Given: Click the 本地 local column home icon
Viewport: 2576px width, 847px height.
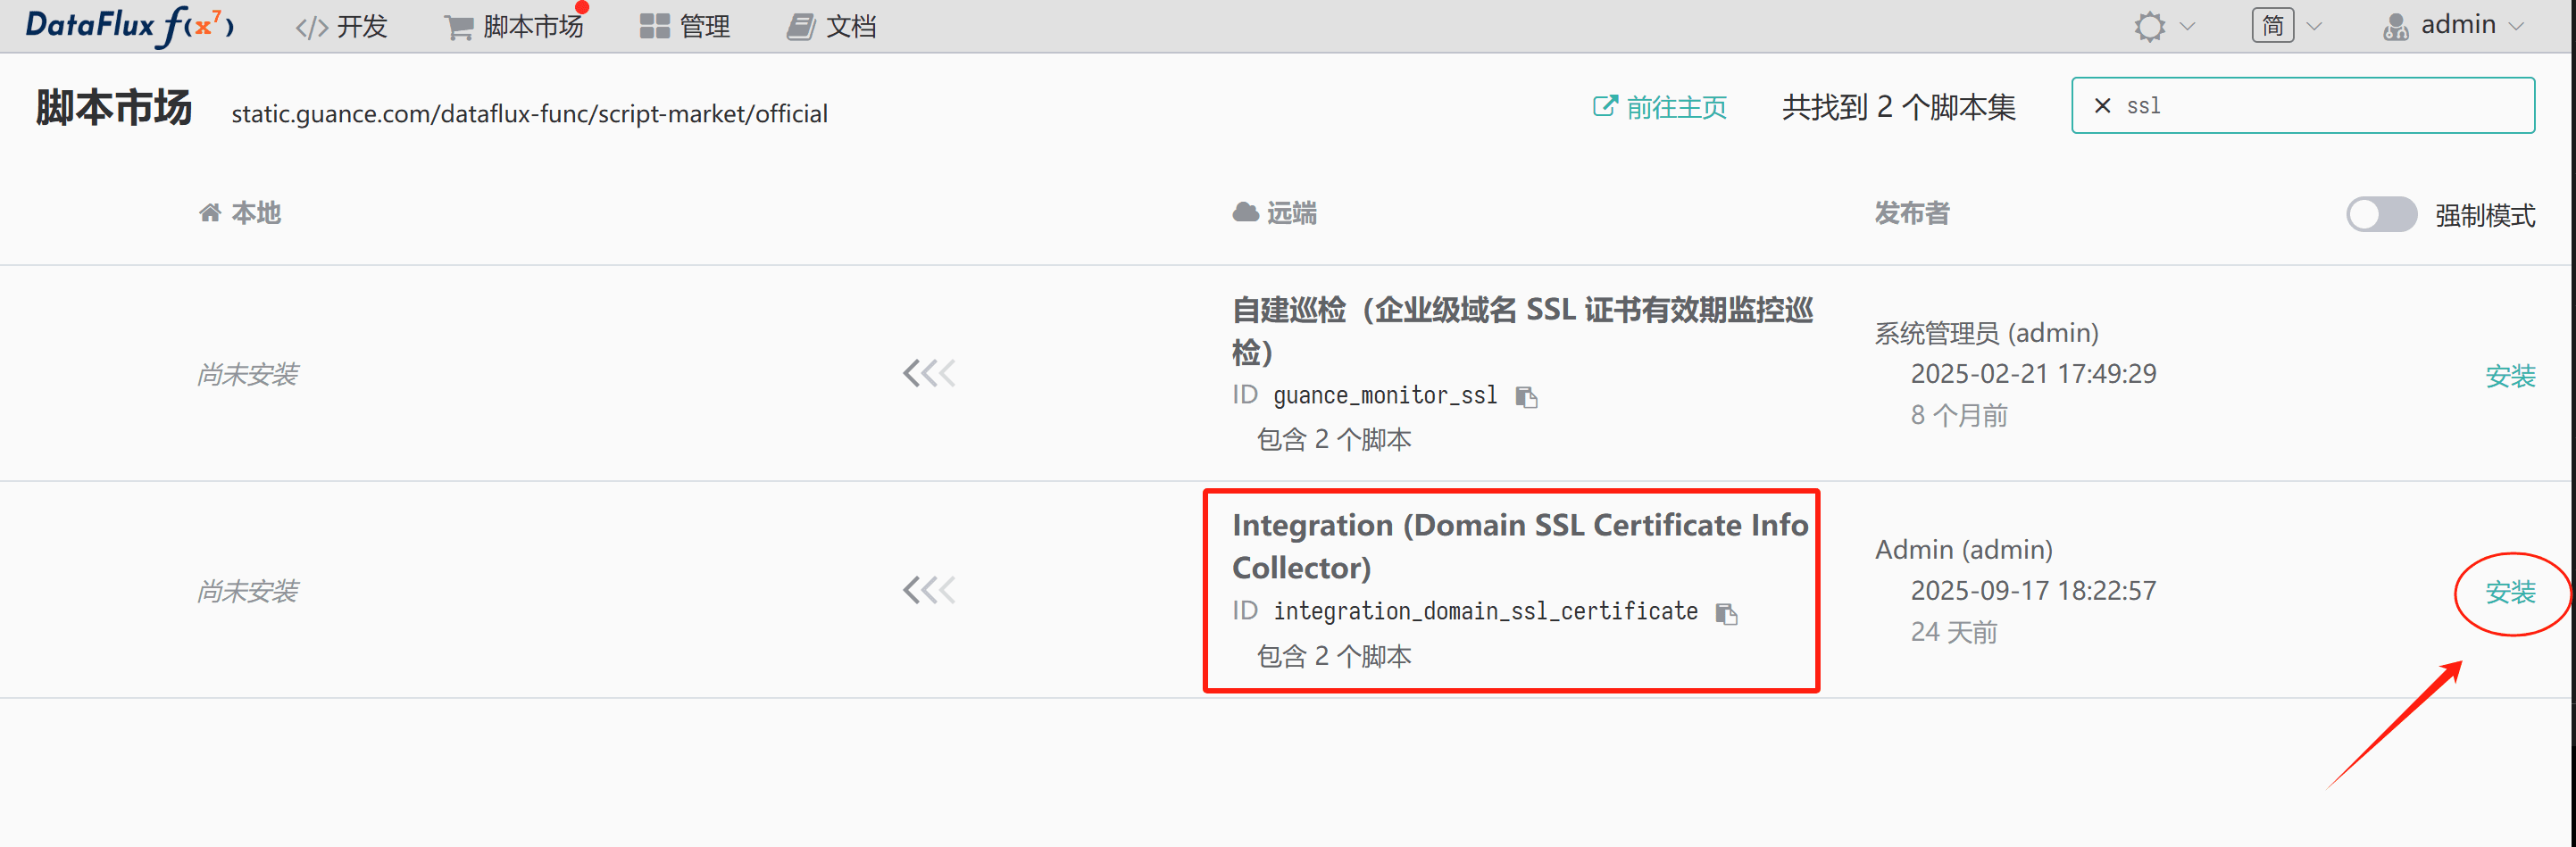Looking at the screenshot, I should pos(210,213).
